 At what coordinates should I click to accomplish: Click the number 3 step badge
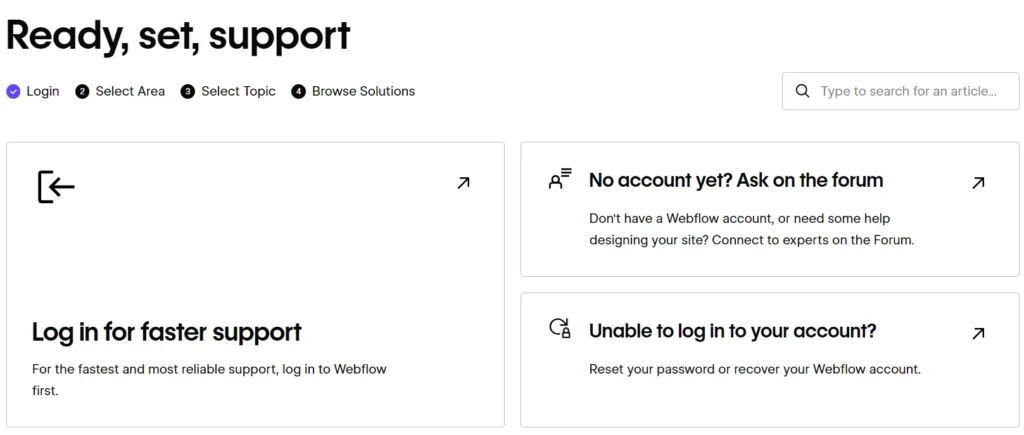pos(188,91)
